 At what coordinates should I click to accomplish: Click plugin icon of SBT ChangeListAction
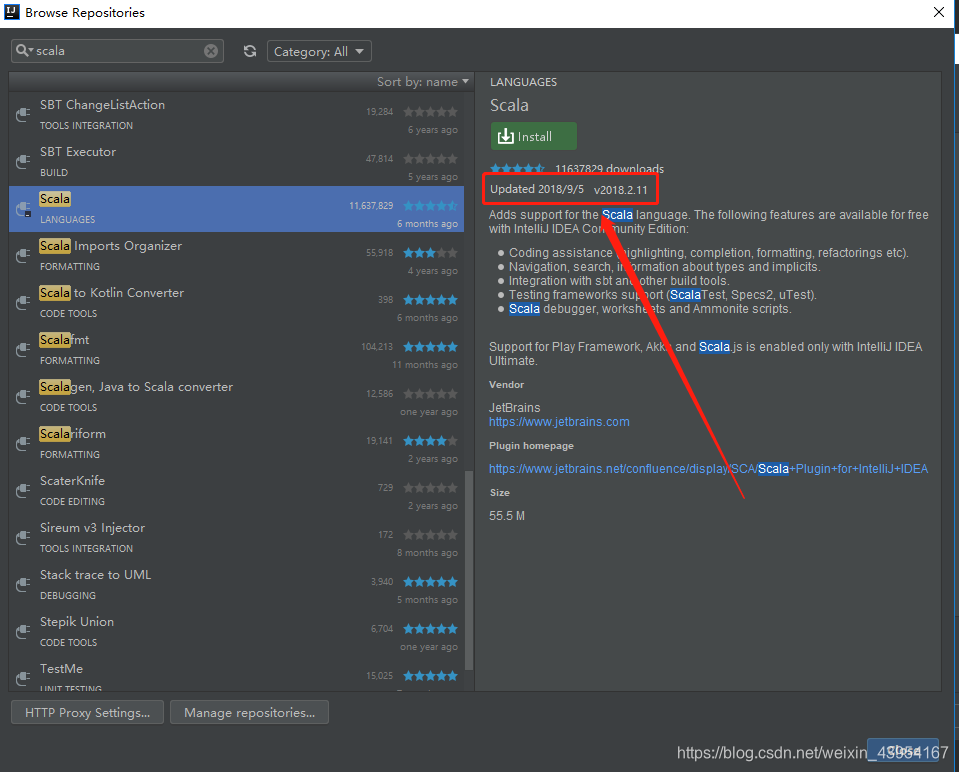[23, 114]
